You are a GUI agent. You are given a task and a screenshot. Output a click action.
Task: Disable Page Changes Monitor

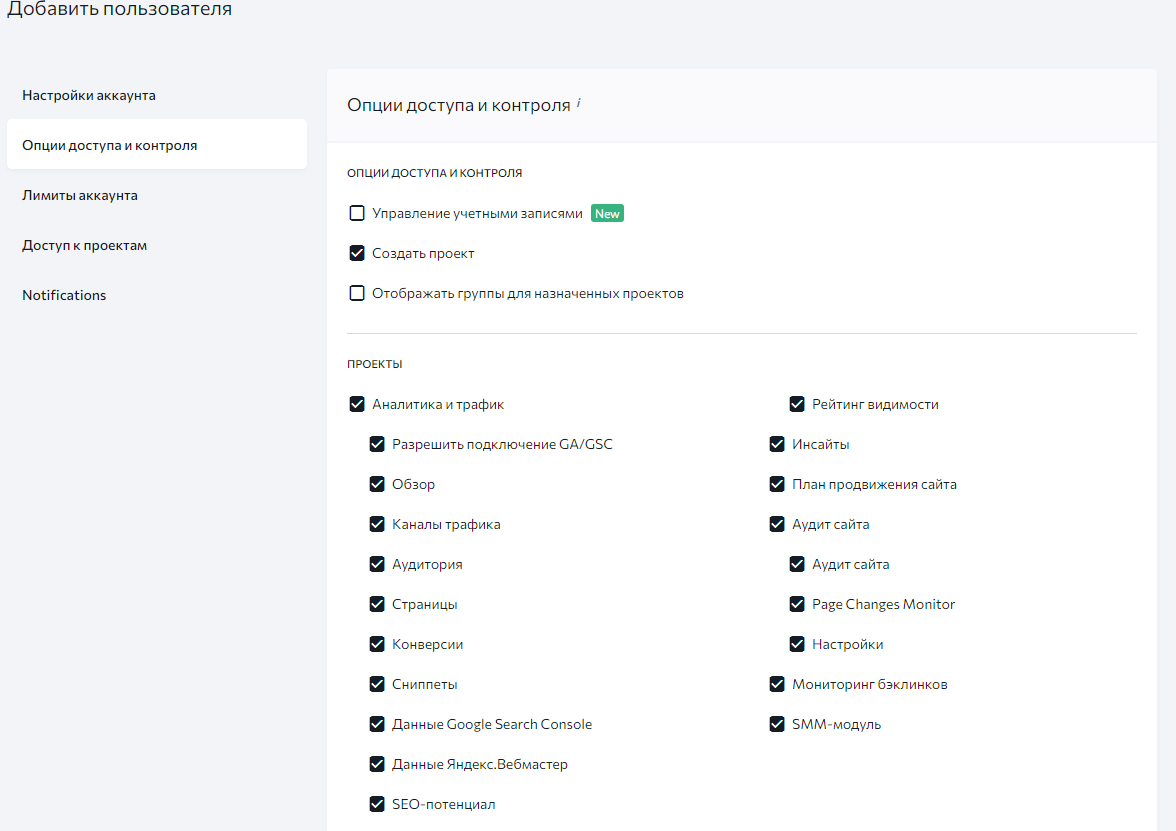797,604
